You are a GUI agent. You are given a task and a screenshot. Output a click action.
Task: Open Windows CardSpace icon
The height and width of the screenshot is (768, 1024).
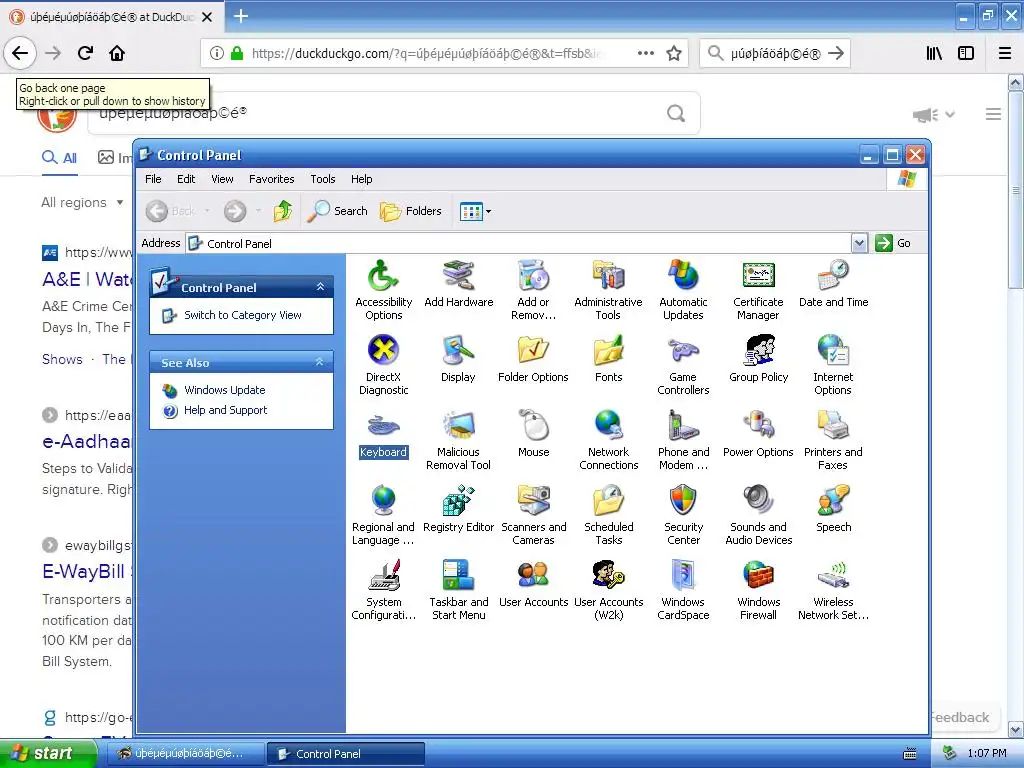click(x=683, y=590)
